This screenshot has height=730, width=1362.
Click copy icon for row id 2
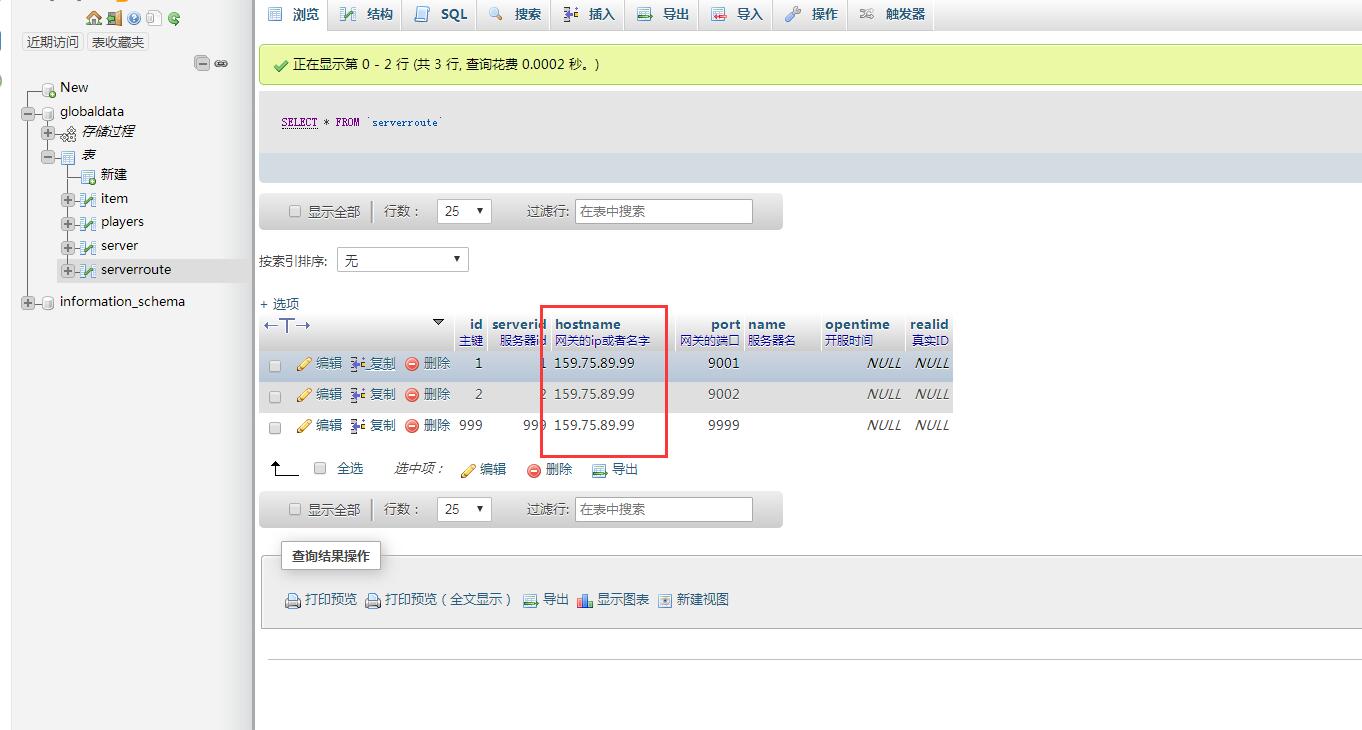(358, 395)
